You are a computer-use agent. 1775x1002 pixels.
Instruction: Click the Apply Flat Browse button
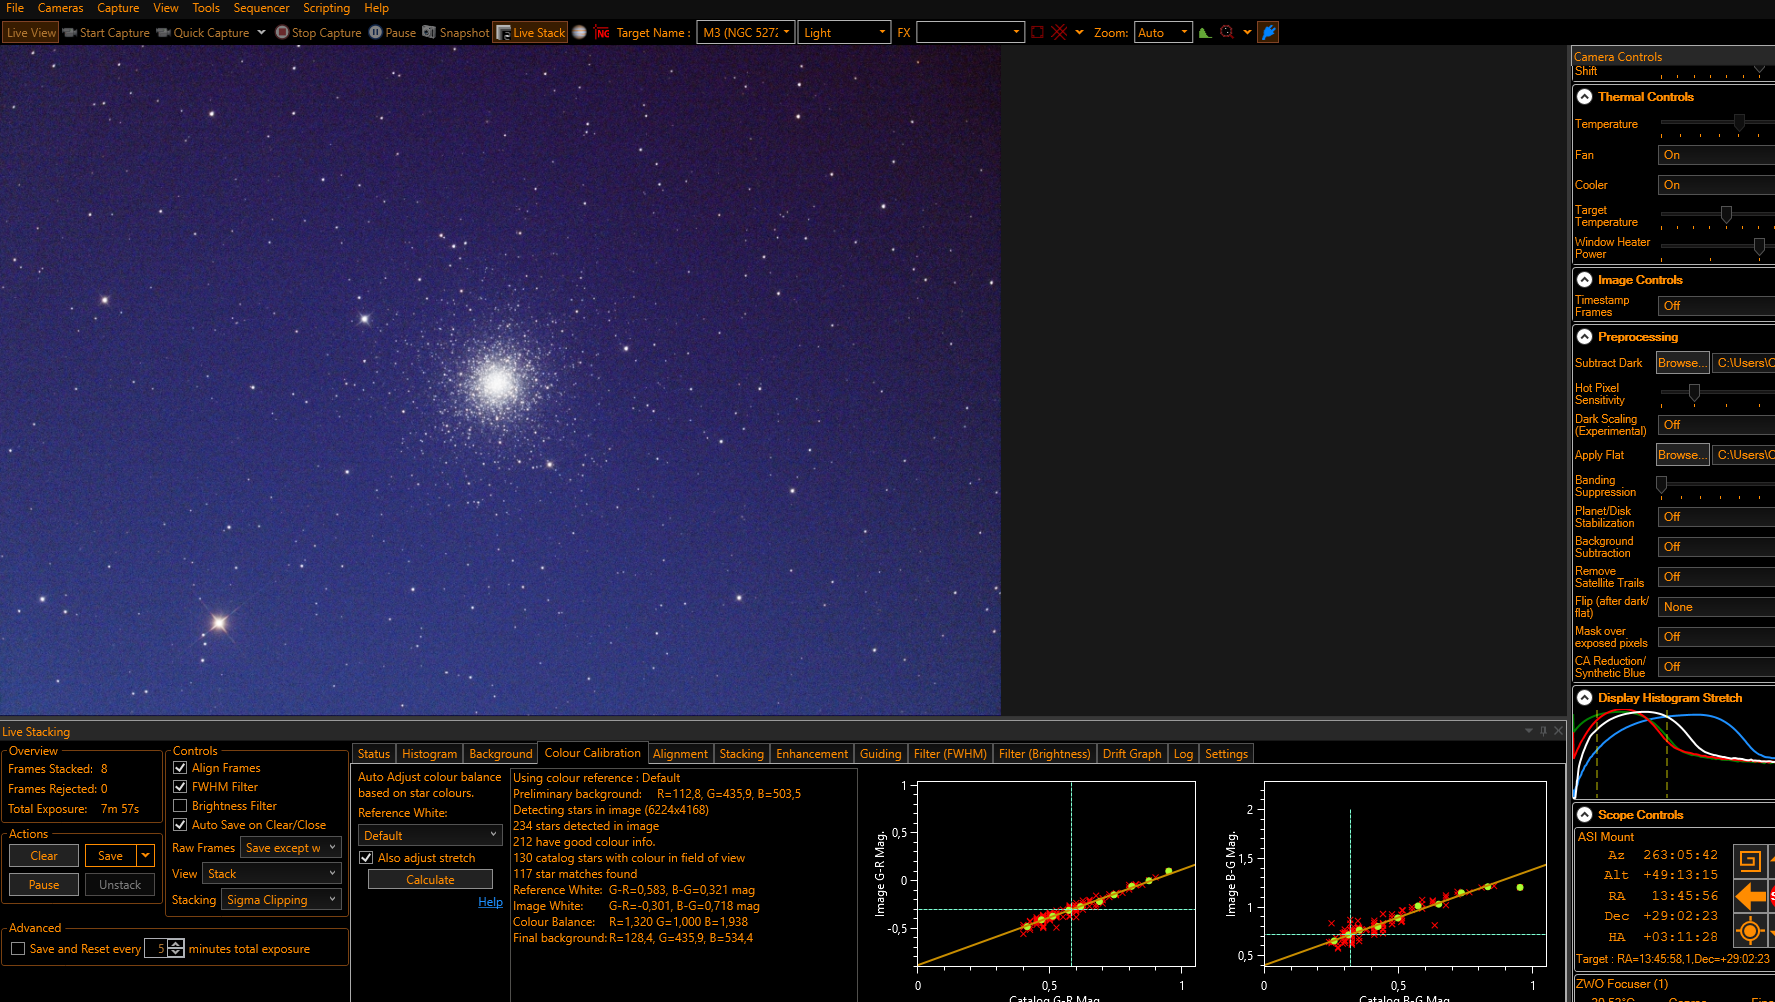pyautogui.click(x=1682, y=455)
